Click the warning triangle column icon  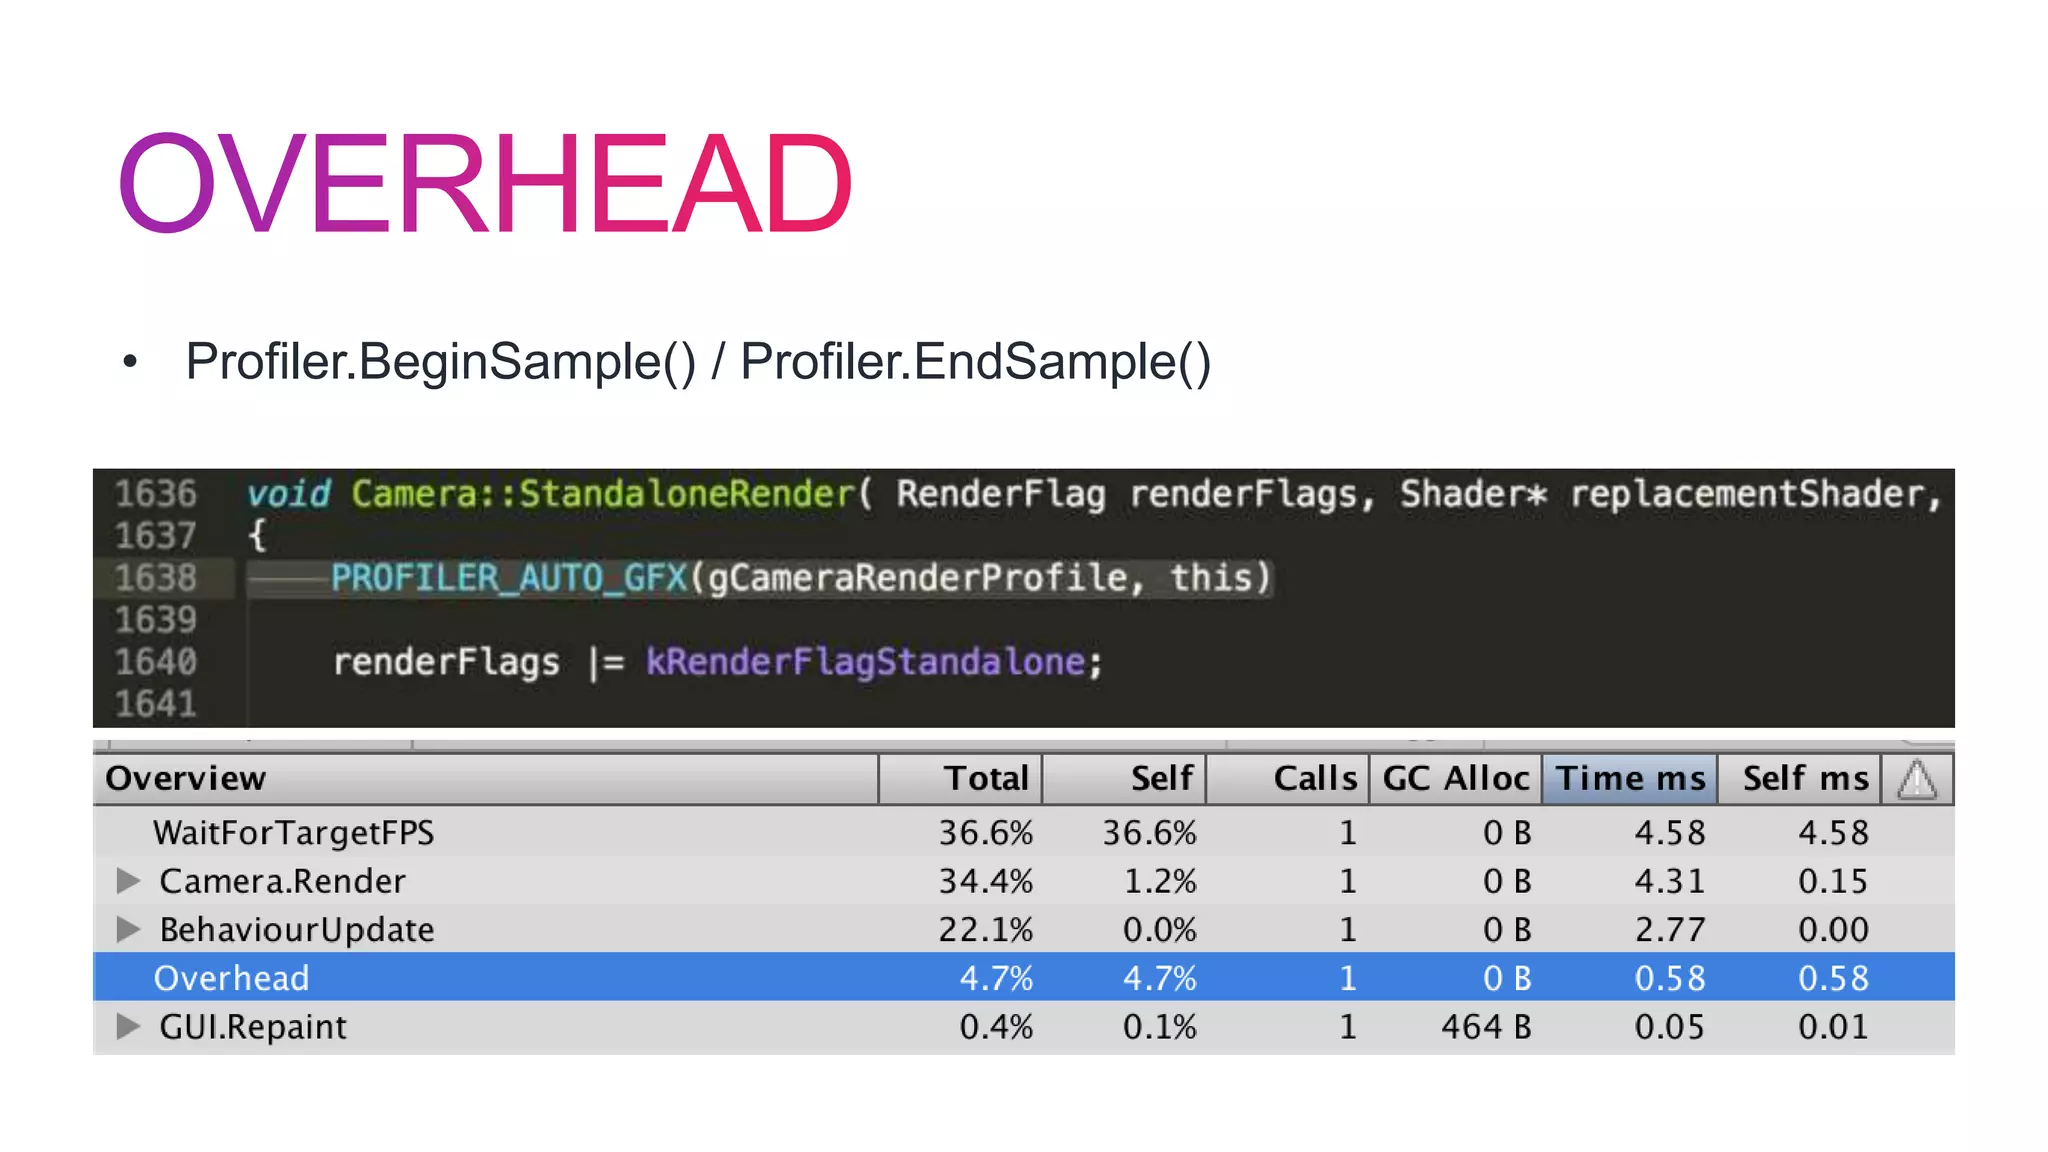click(x=1916, y=779)
